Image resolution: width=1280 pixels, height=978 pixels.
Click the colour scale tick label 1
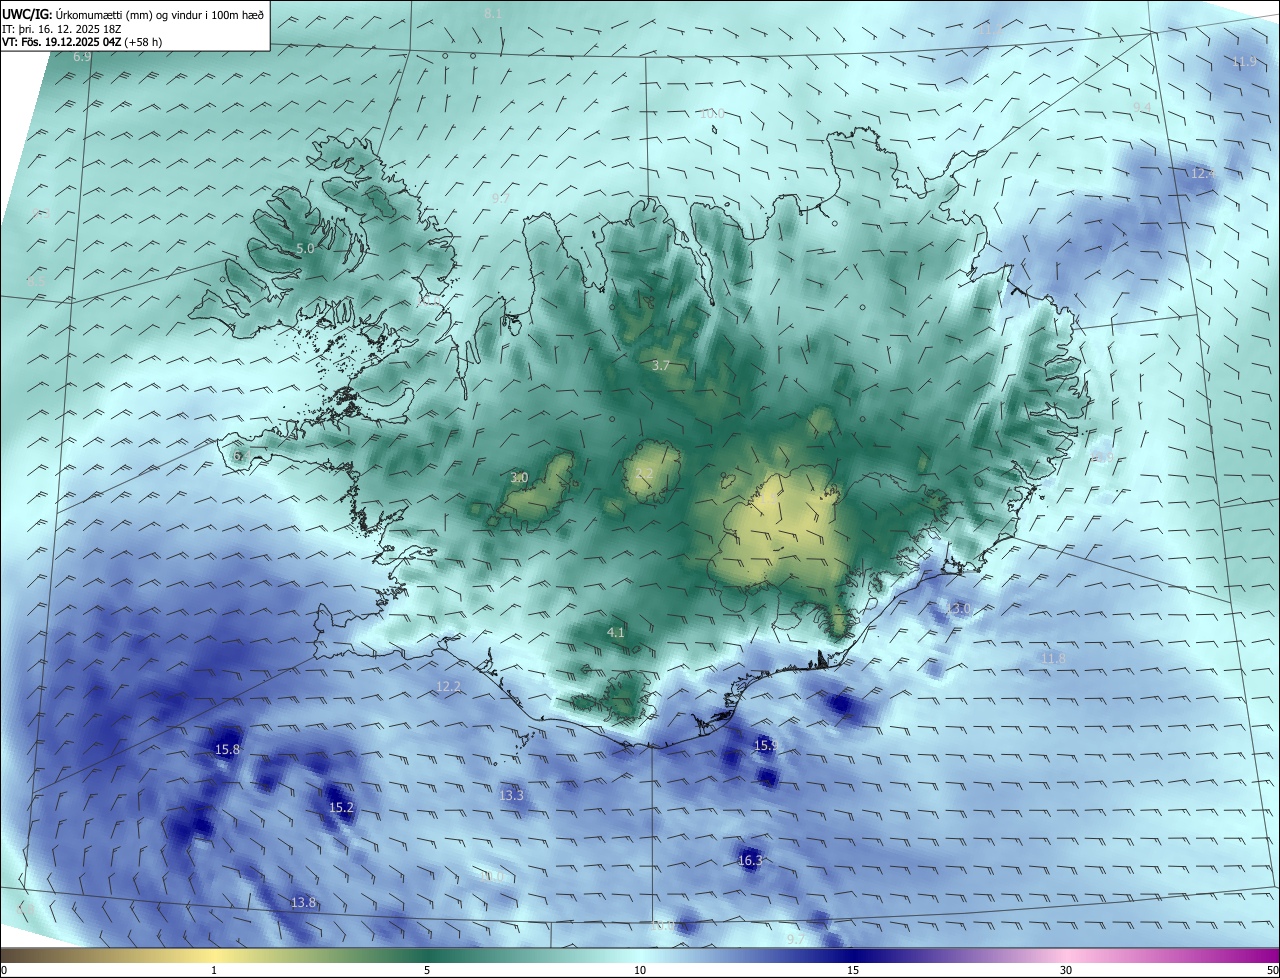click(214, 970)
